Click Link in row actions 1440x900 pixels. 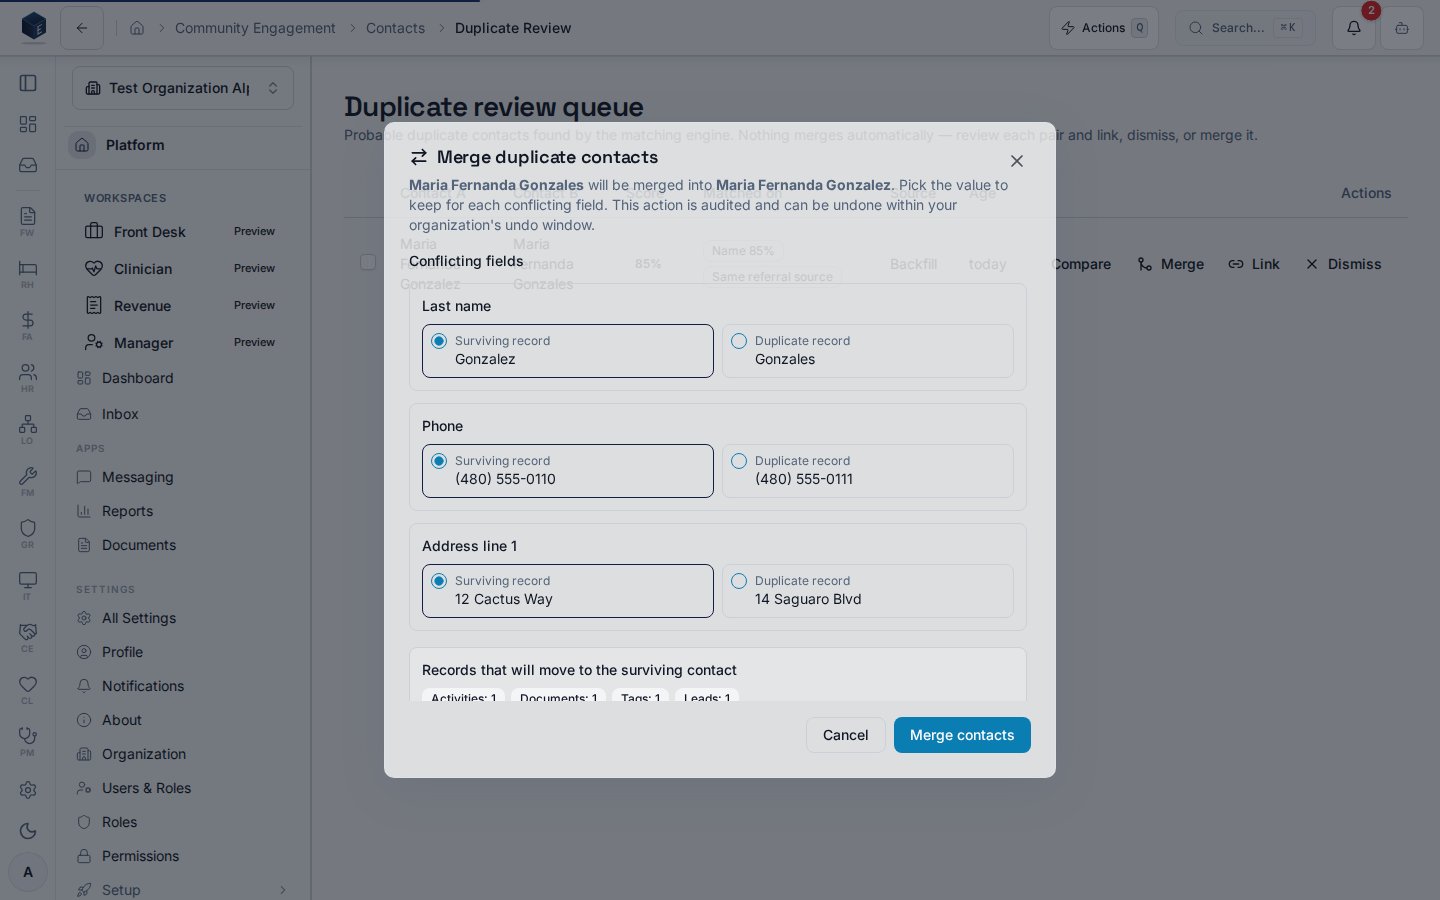point(1254,264)
